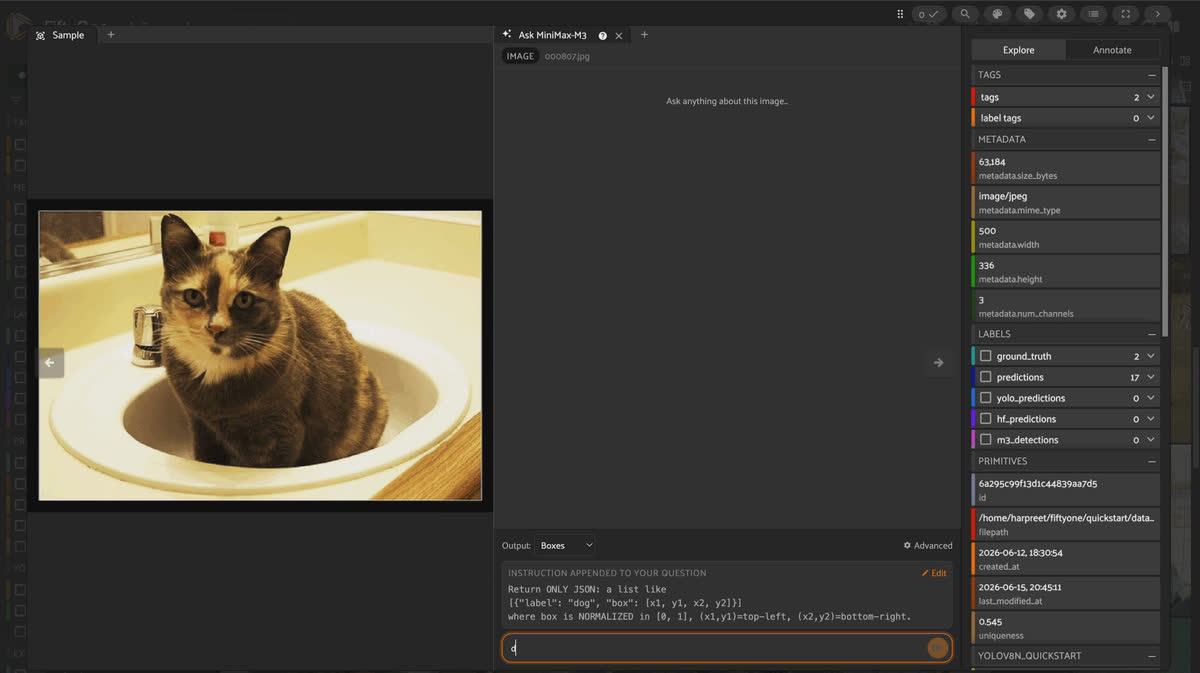Open the color palette settings icon
This screenshot has height=673, width=1200.
(x=996, y=14)
